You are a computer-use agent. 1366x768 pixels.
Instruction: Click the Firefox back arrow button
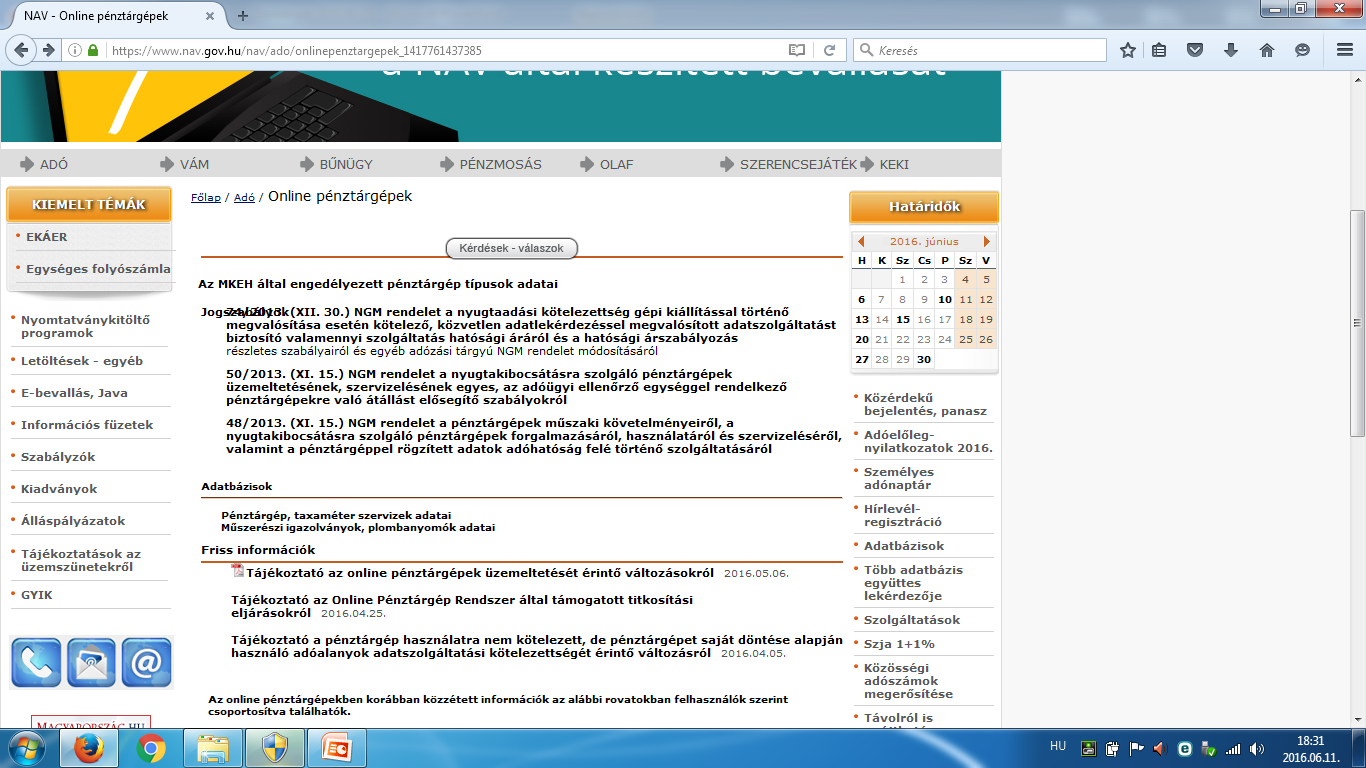pyautogui.click(x=20, y=50)
